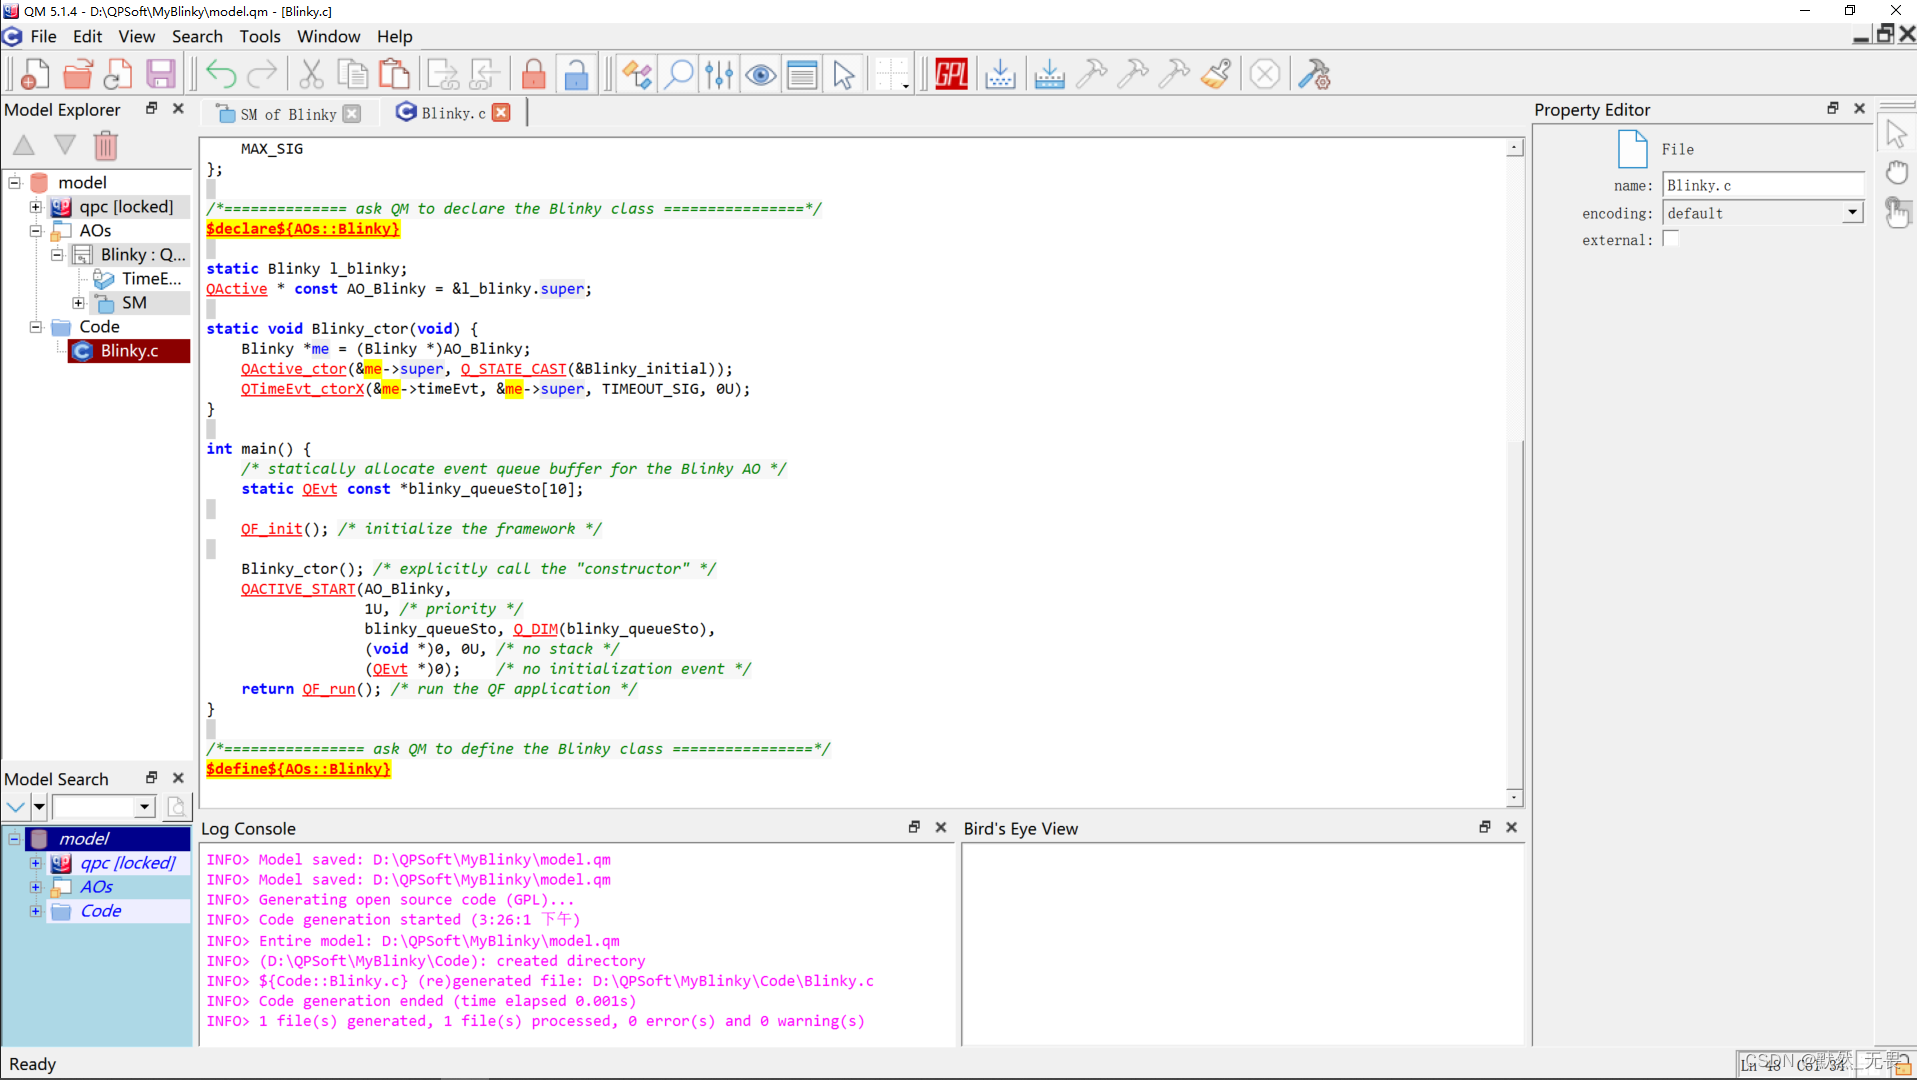Generate code with links icon
This screenshot has width=1917, height=1080.
[x=1049, y=75]
